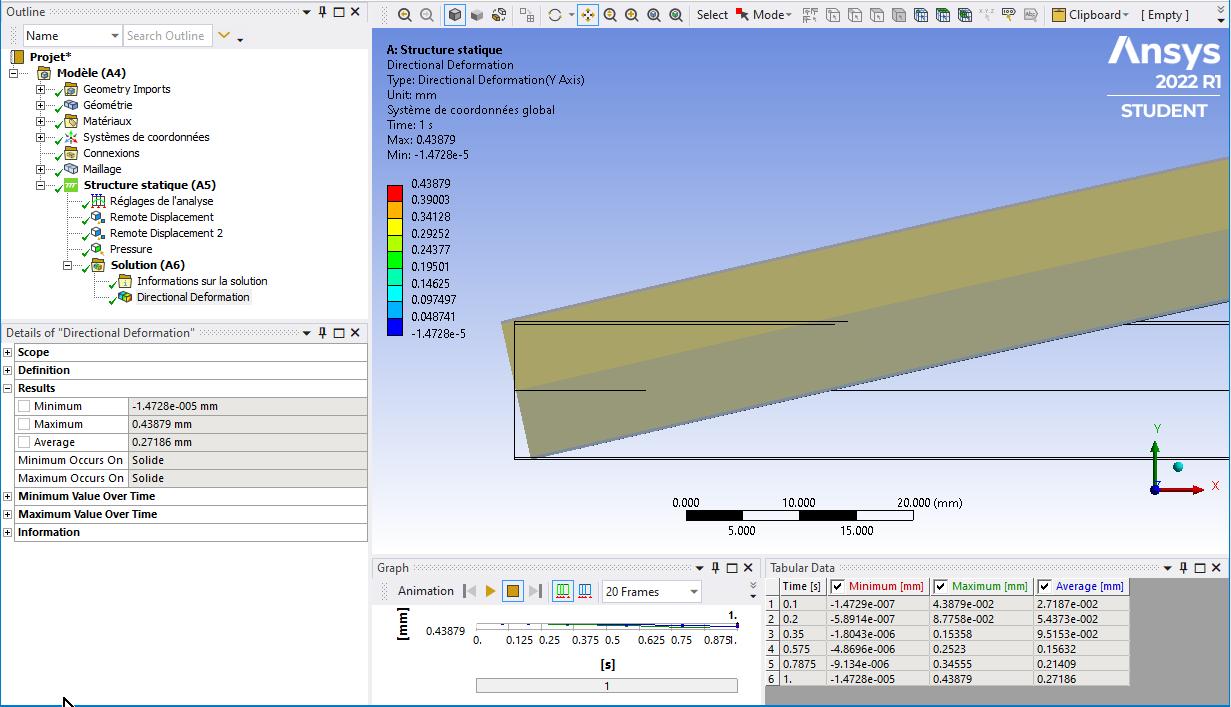
Task: Uncheck the Maximum [mm] column checkbox
Action: [x=941, y=586]
